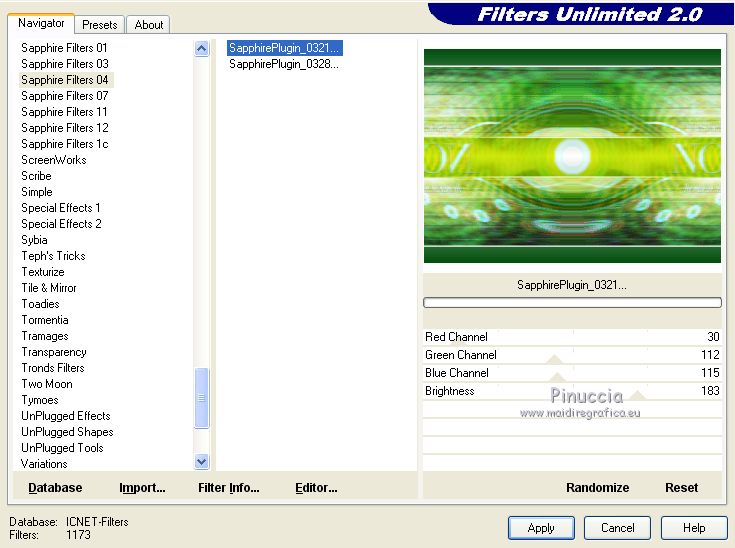The height and width of the screenshot is (548, 735).
Task: Select Sapphire Filters 11 category
Action: [64, 112]
